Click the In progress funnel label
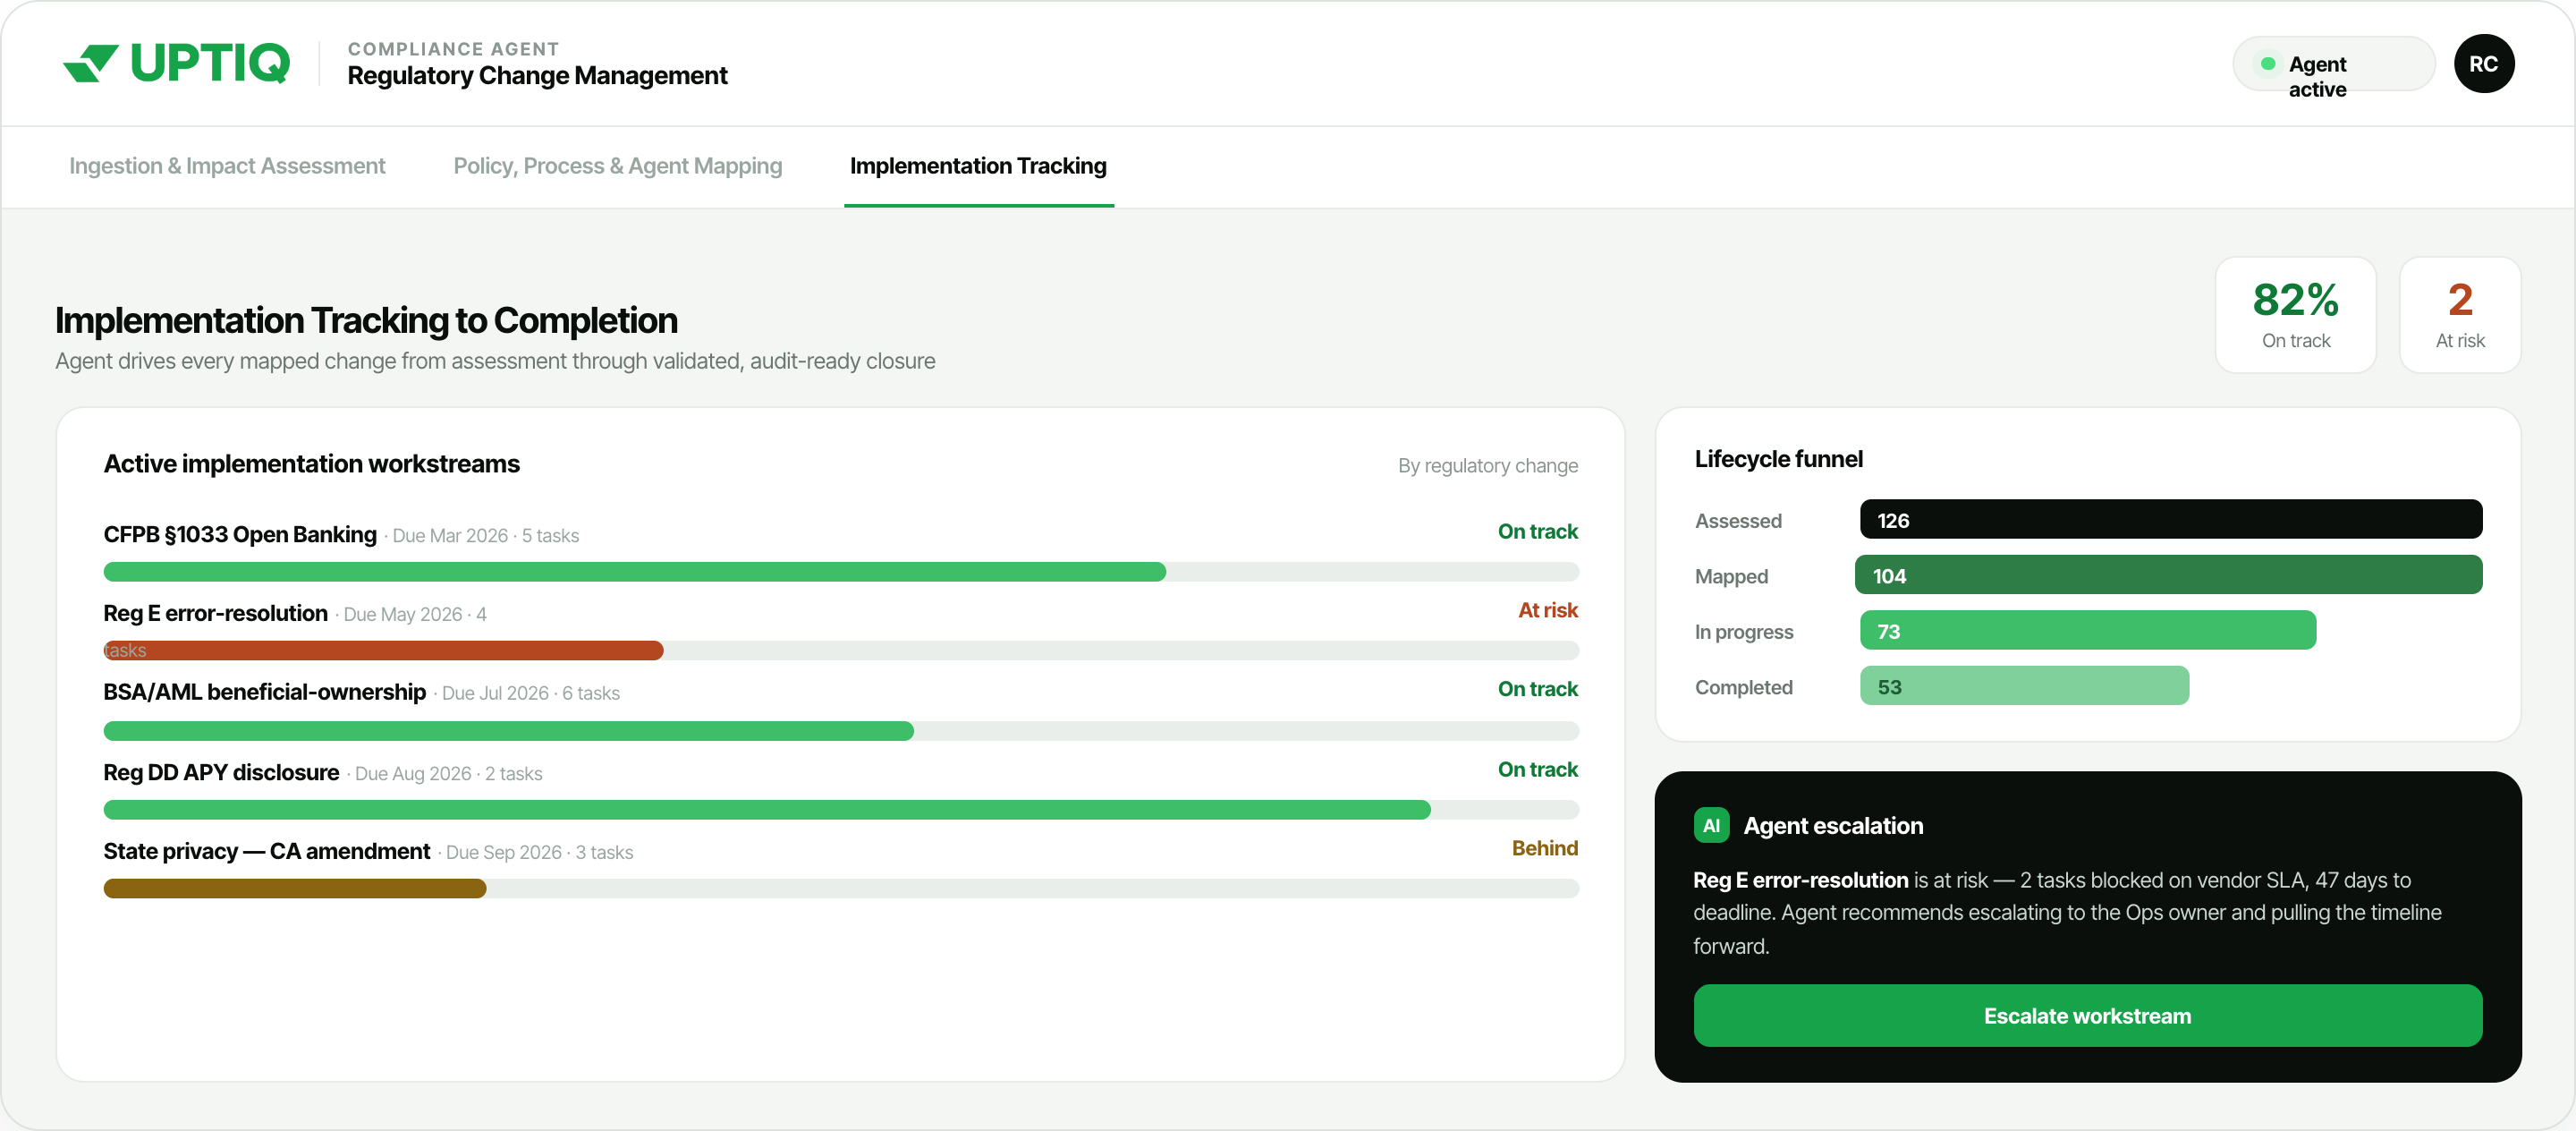This screenshot has height=1131, width=2576. pos(1744,632)
